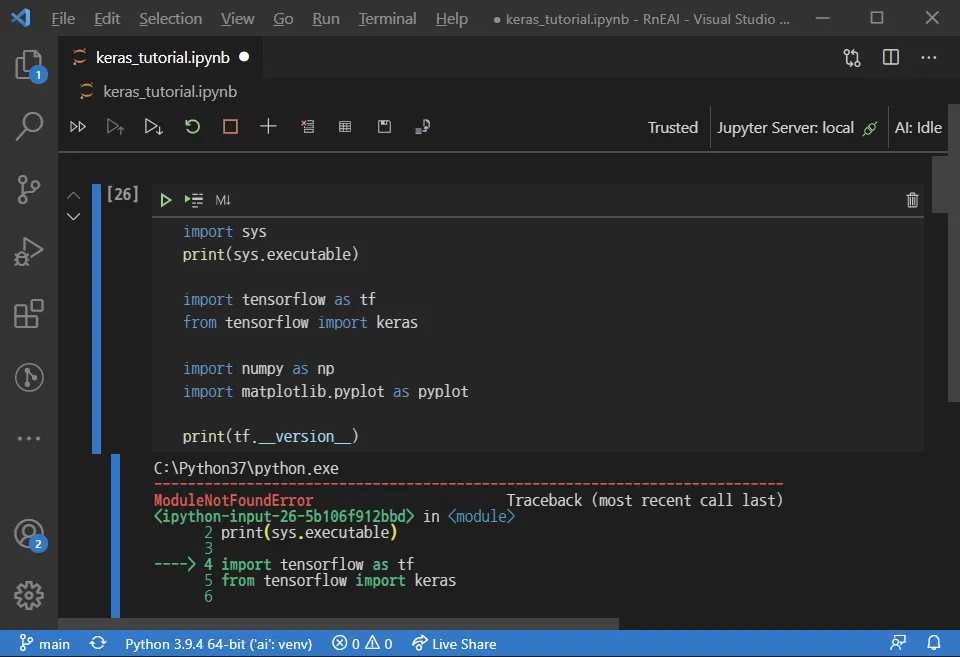Open Source Control view

(x=28, y=189)
